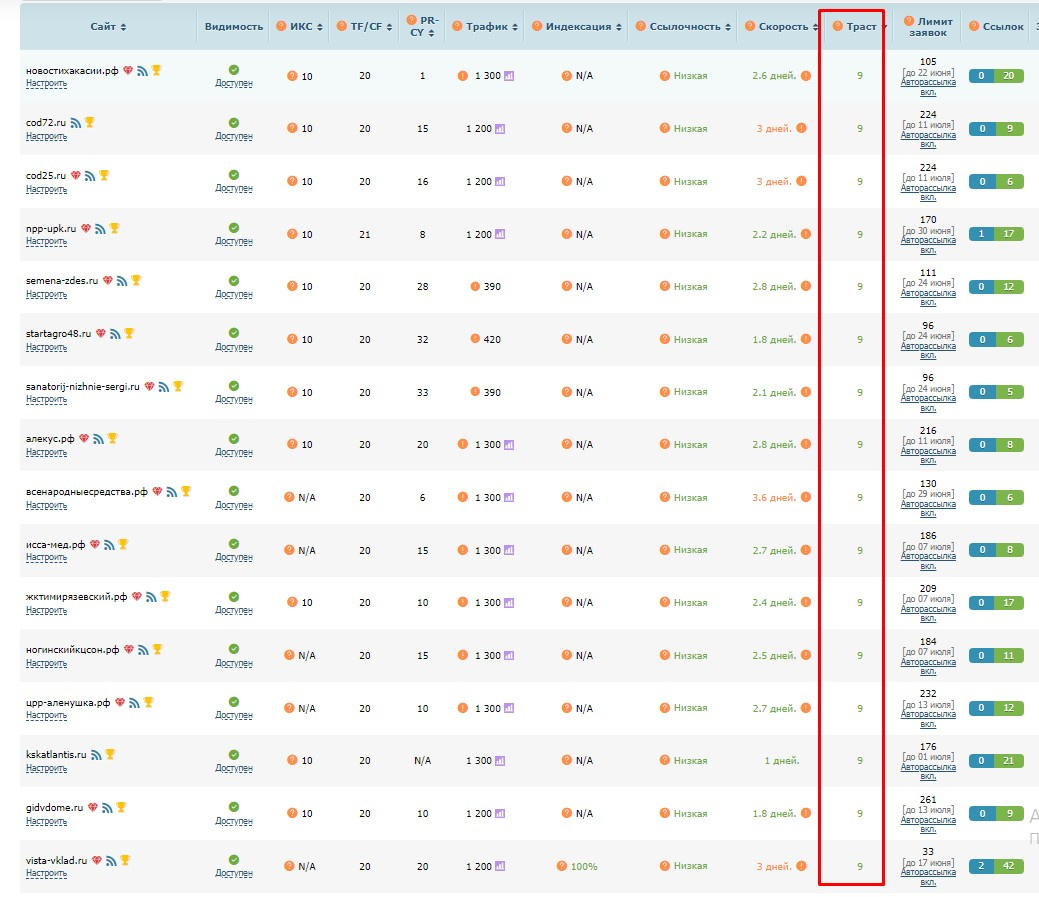Viewport: 1039px width, 897px height.
Task: Click the gem icon beside всенародныесредства.рф
Action: coord(157,492)
